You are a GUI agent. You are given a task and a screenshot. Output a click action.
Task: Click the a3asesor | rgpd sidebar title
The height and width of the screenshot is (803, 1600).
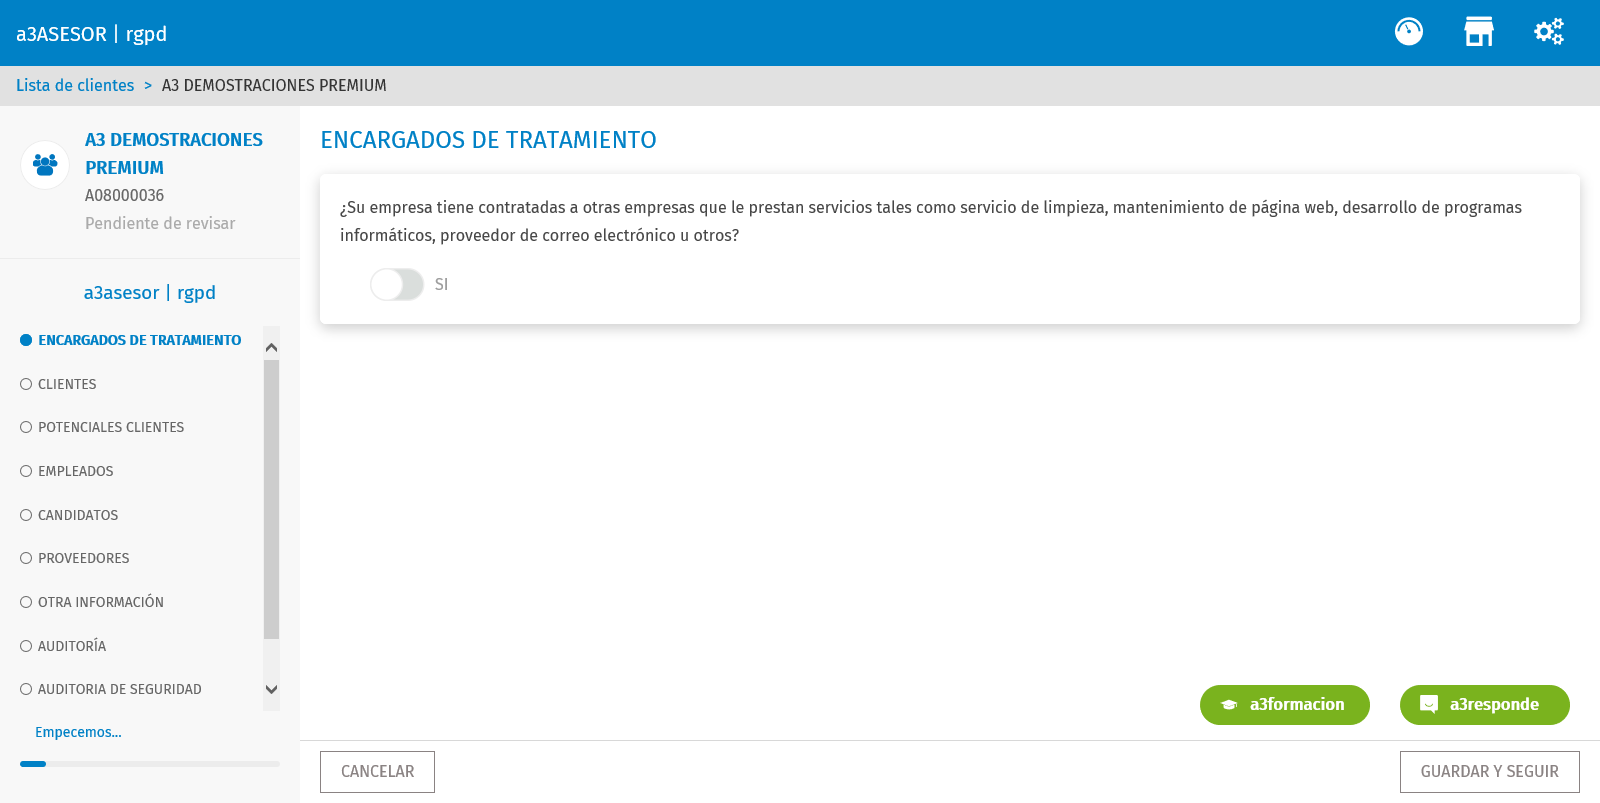150,293
